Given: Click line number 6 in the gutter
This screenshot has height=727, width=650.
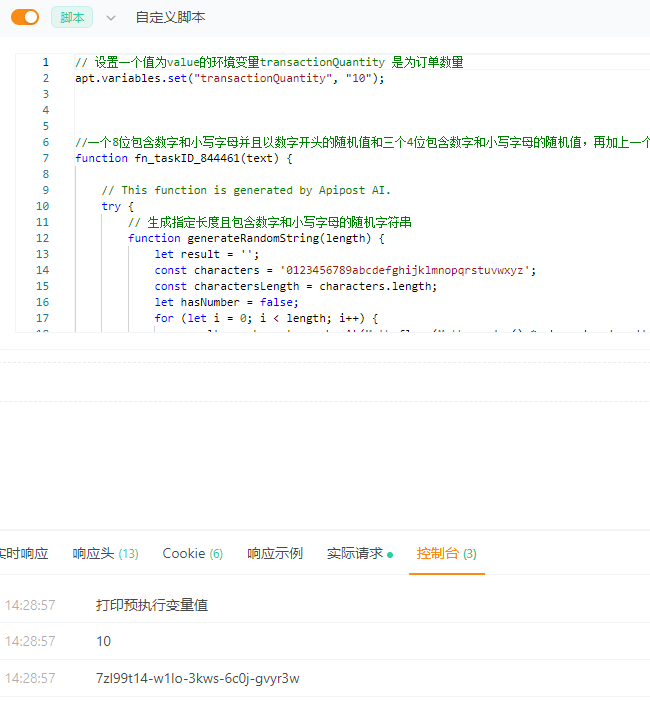Looking at the screenshot, I should 45,142.
